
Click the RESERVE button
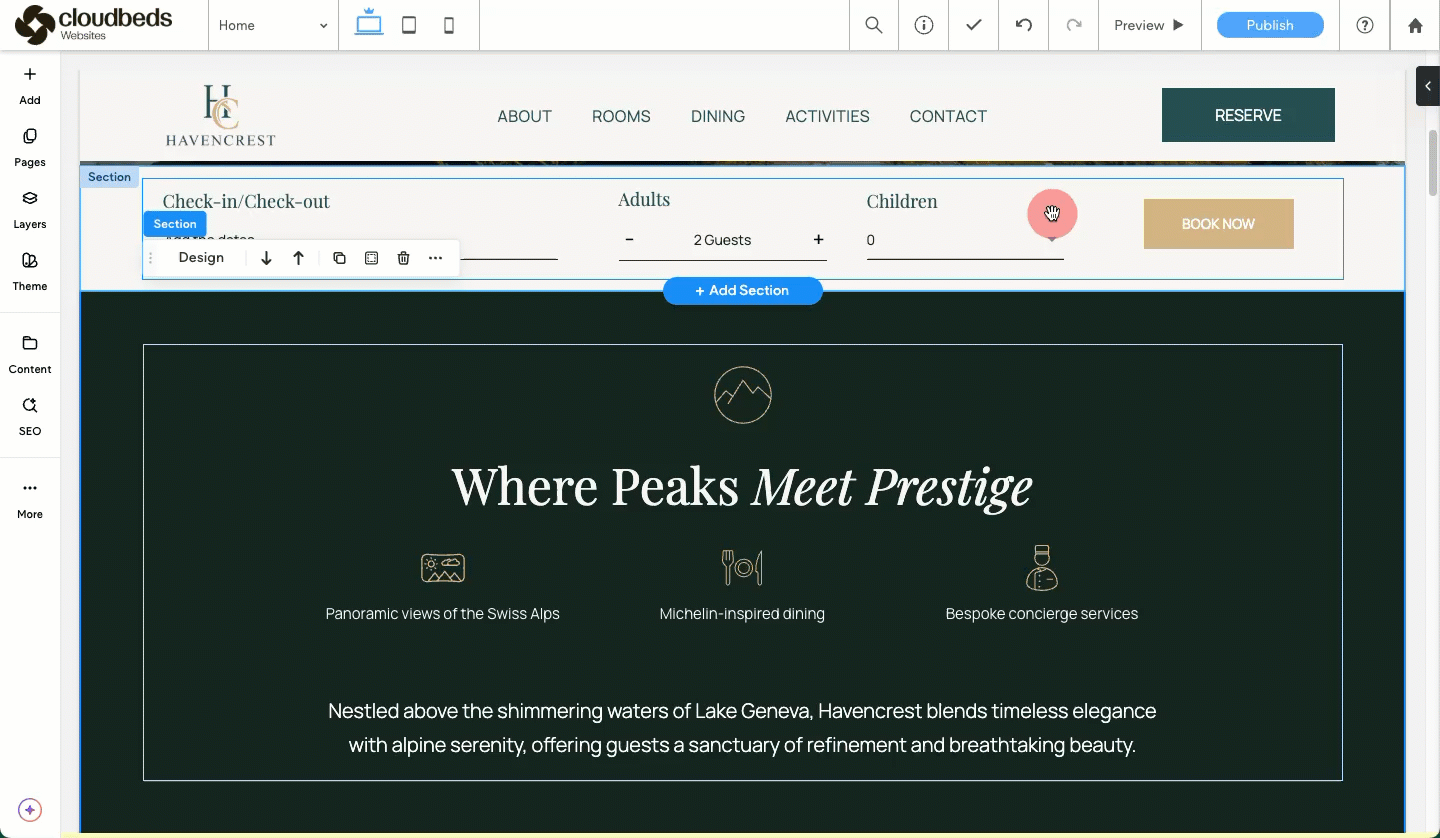(x=1248, y=115)
